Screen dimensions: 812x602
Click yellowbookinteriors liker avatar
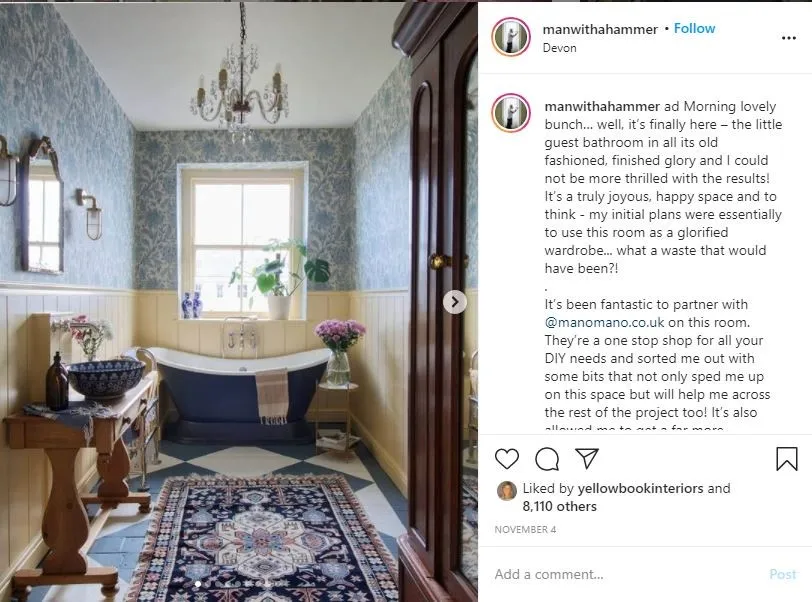pyautogui.click(x=506, y=490)
